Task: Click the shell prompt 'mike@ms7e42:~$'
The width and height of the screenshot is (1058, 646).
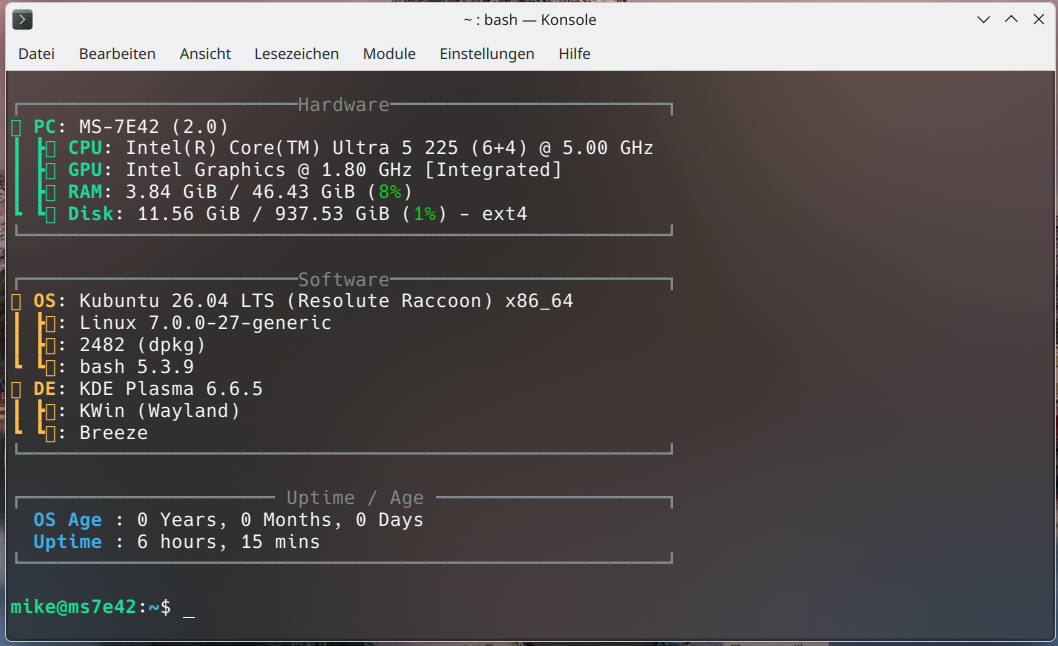Action: tap(90, 607)
